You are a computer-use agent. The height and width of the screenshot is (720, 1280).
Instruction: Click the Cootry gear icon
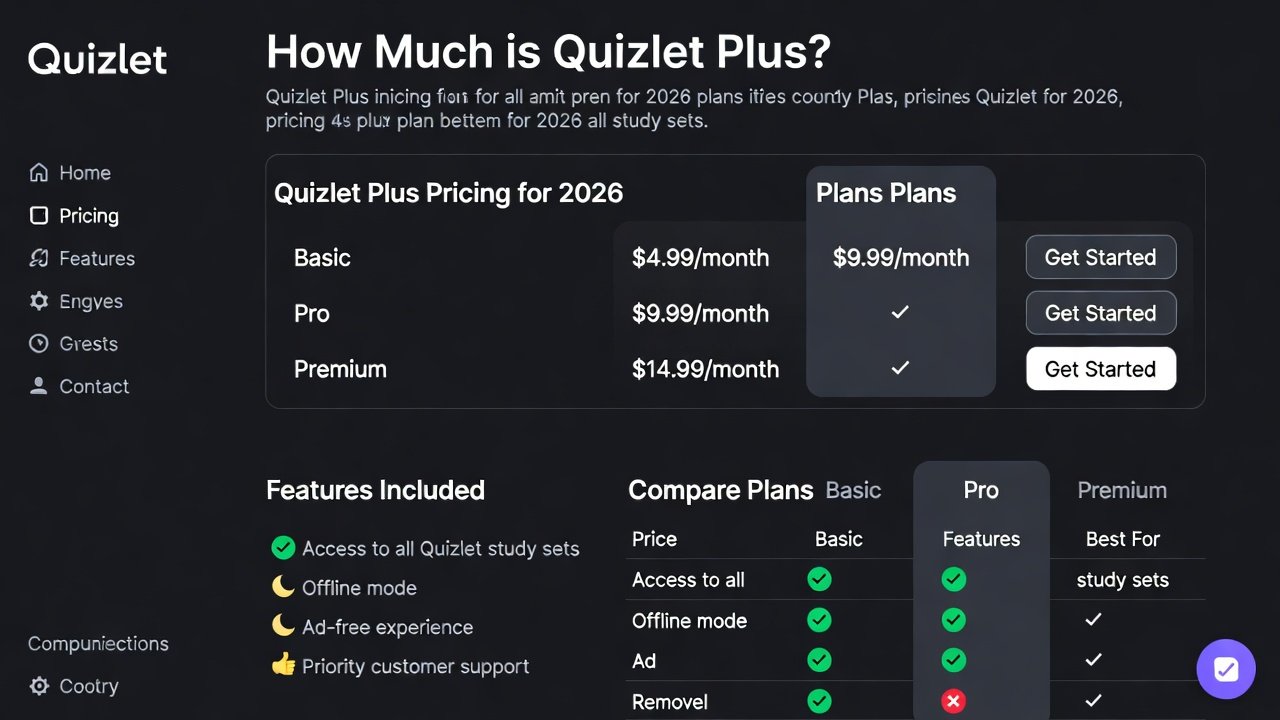pos(38,686)
